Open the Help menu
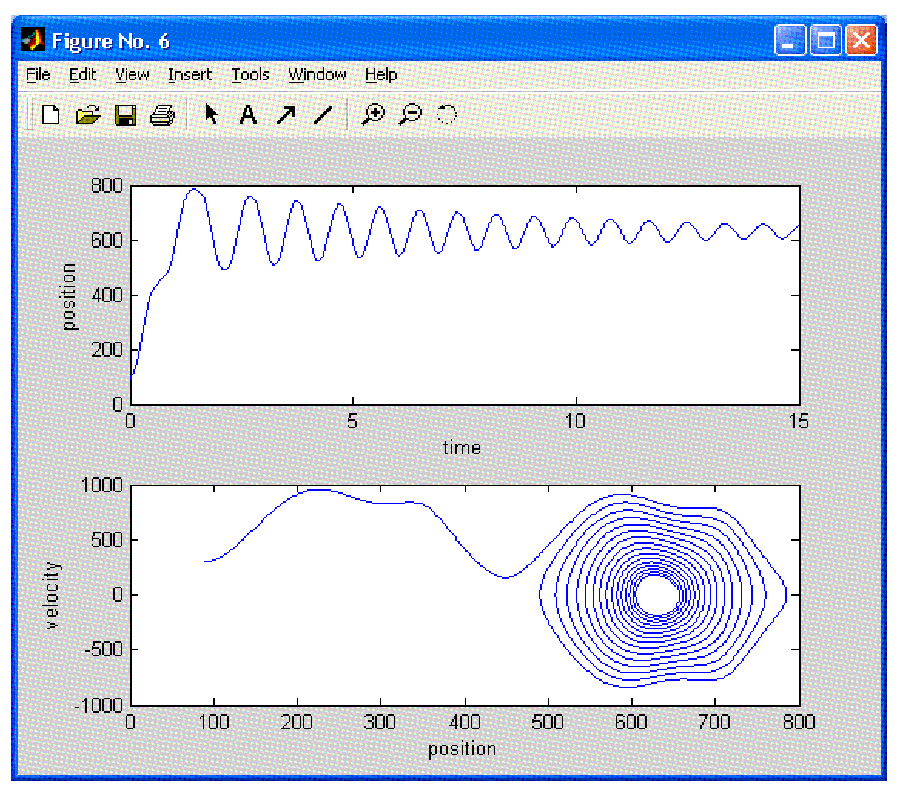900x787 pixels. pos(381,75)
